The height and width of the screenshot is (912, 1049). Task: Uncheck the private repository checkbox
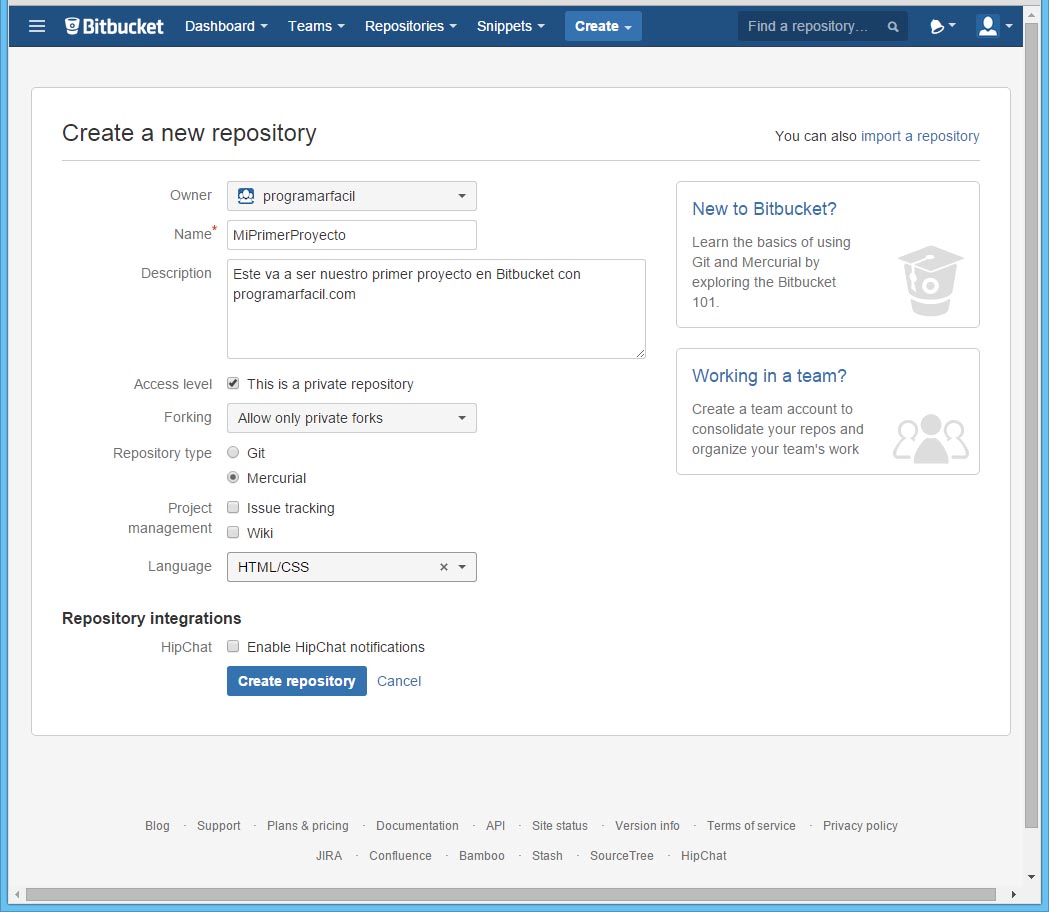click(x=233, y=384)
